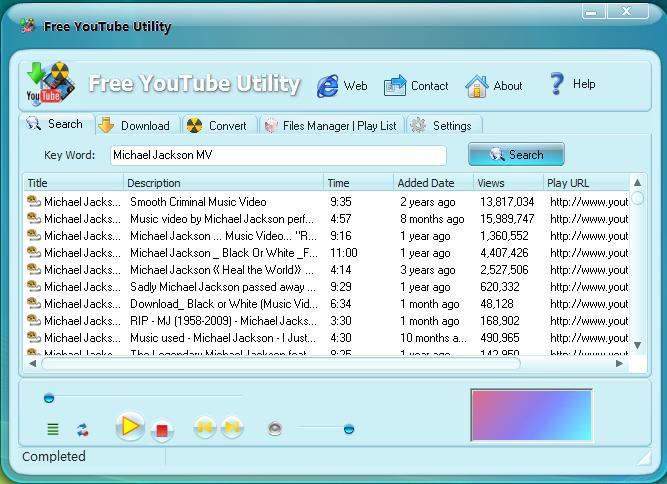The width and height of the screenshot is (667, 484).
Task: Click the 13,817,034 views cell
Action: tap(507, 202)
